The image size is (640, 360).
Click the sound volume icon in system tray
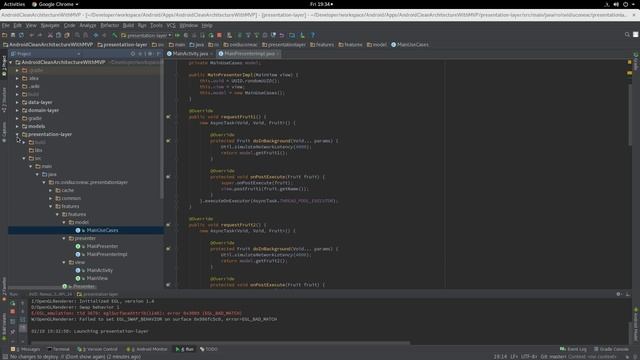(x=616, y=4)
